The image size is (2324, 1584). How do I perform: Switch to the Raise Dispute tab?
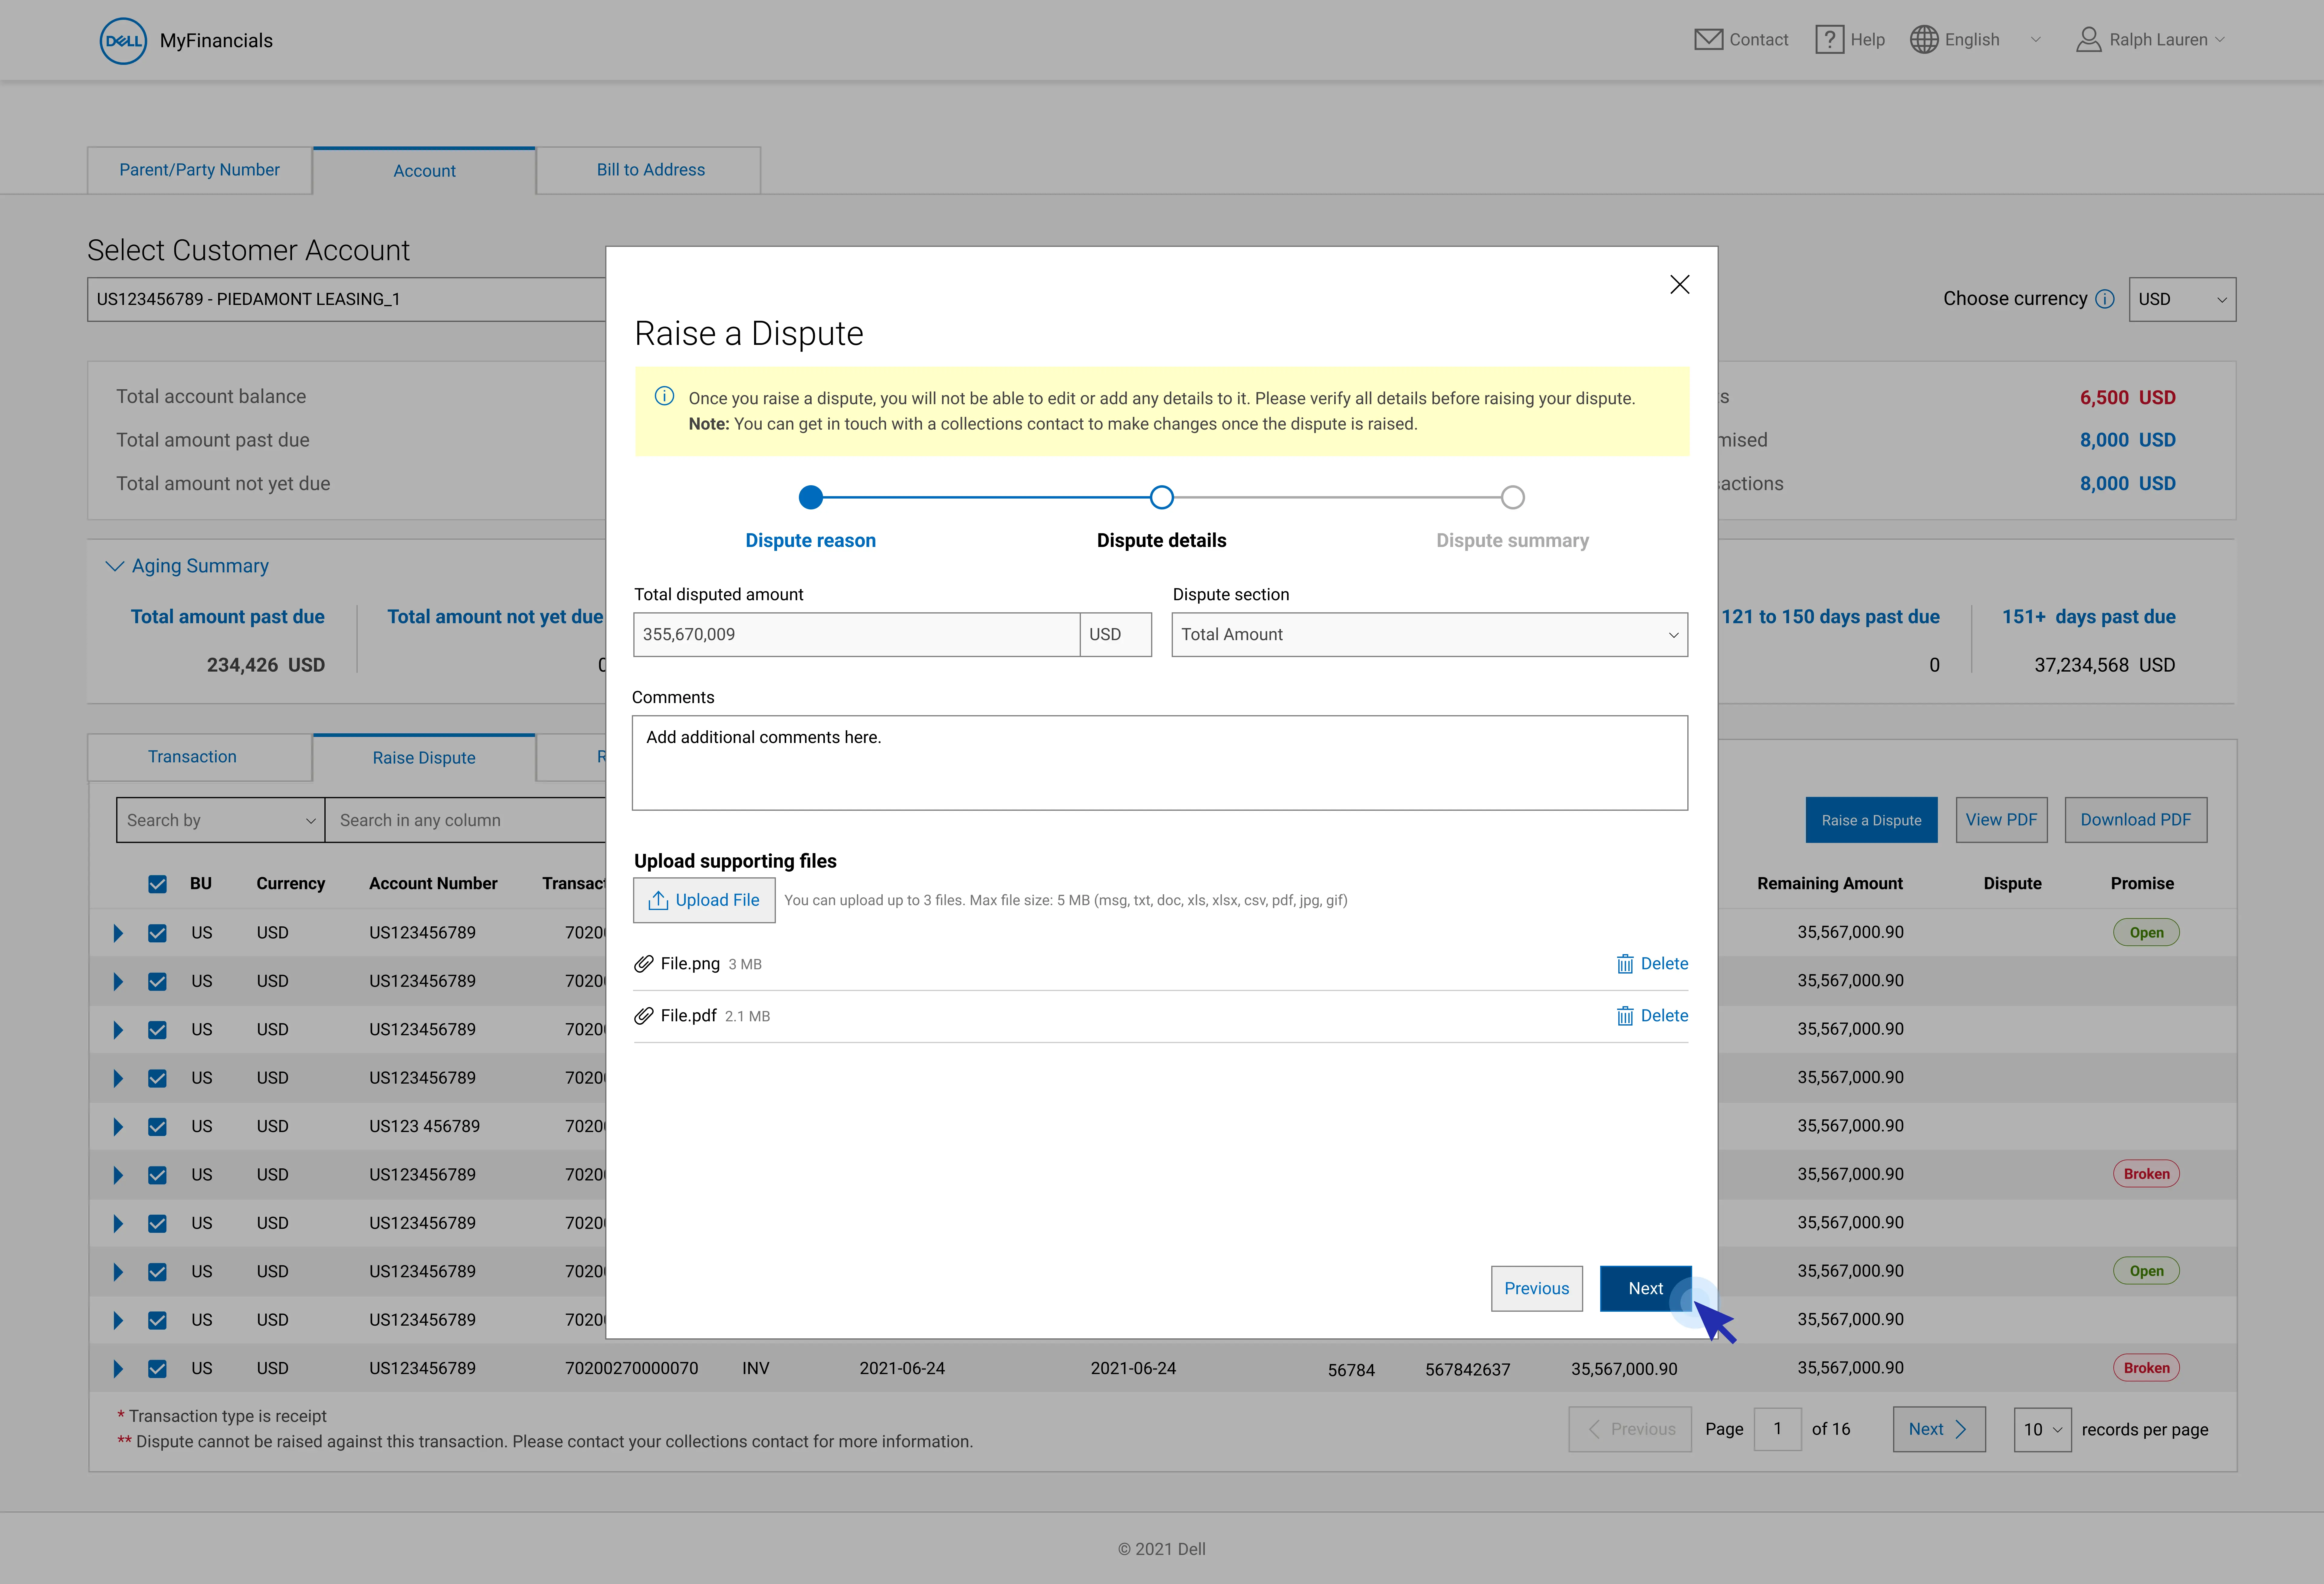(424, 758)
